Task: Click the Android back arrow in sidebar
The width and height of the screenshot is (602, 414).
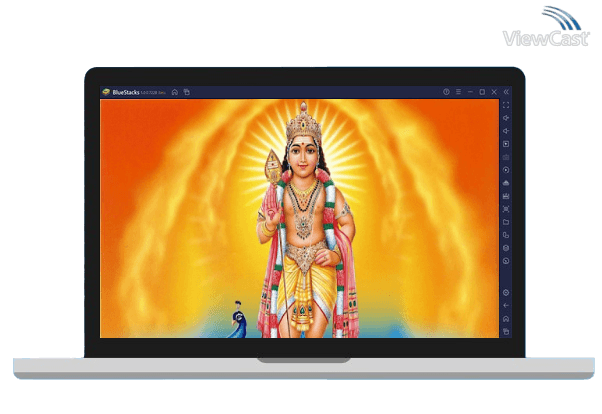Action: coord(506,306)
